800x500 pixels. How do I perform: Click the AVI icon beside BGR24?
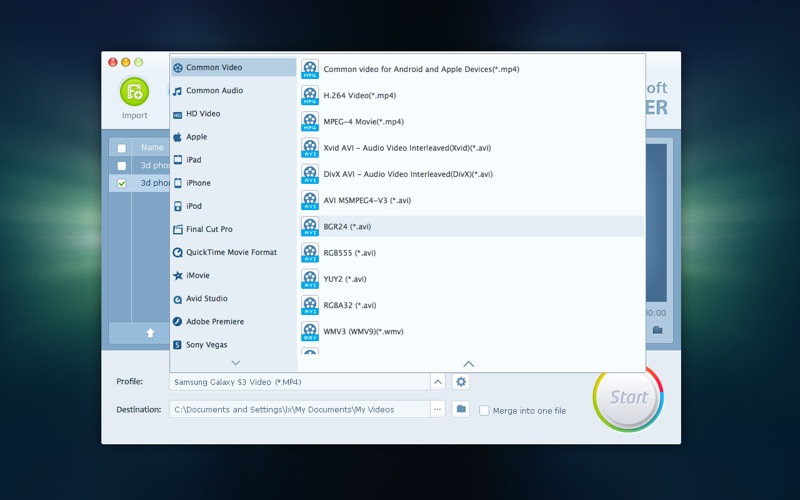coord(310,227)
